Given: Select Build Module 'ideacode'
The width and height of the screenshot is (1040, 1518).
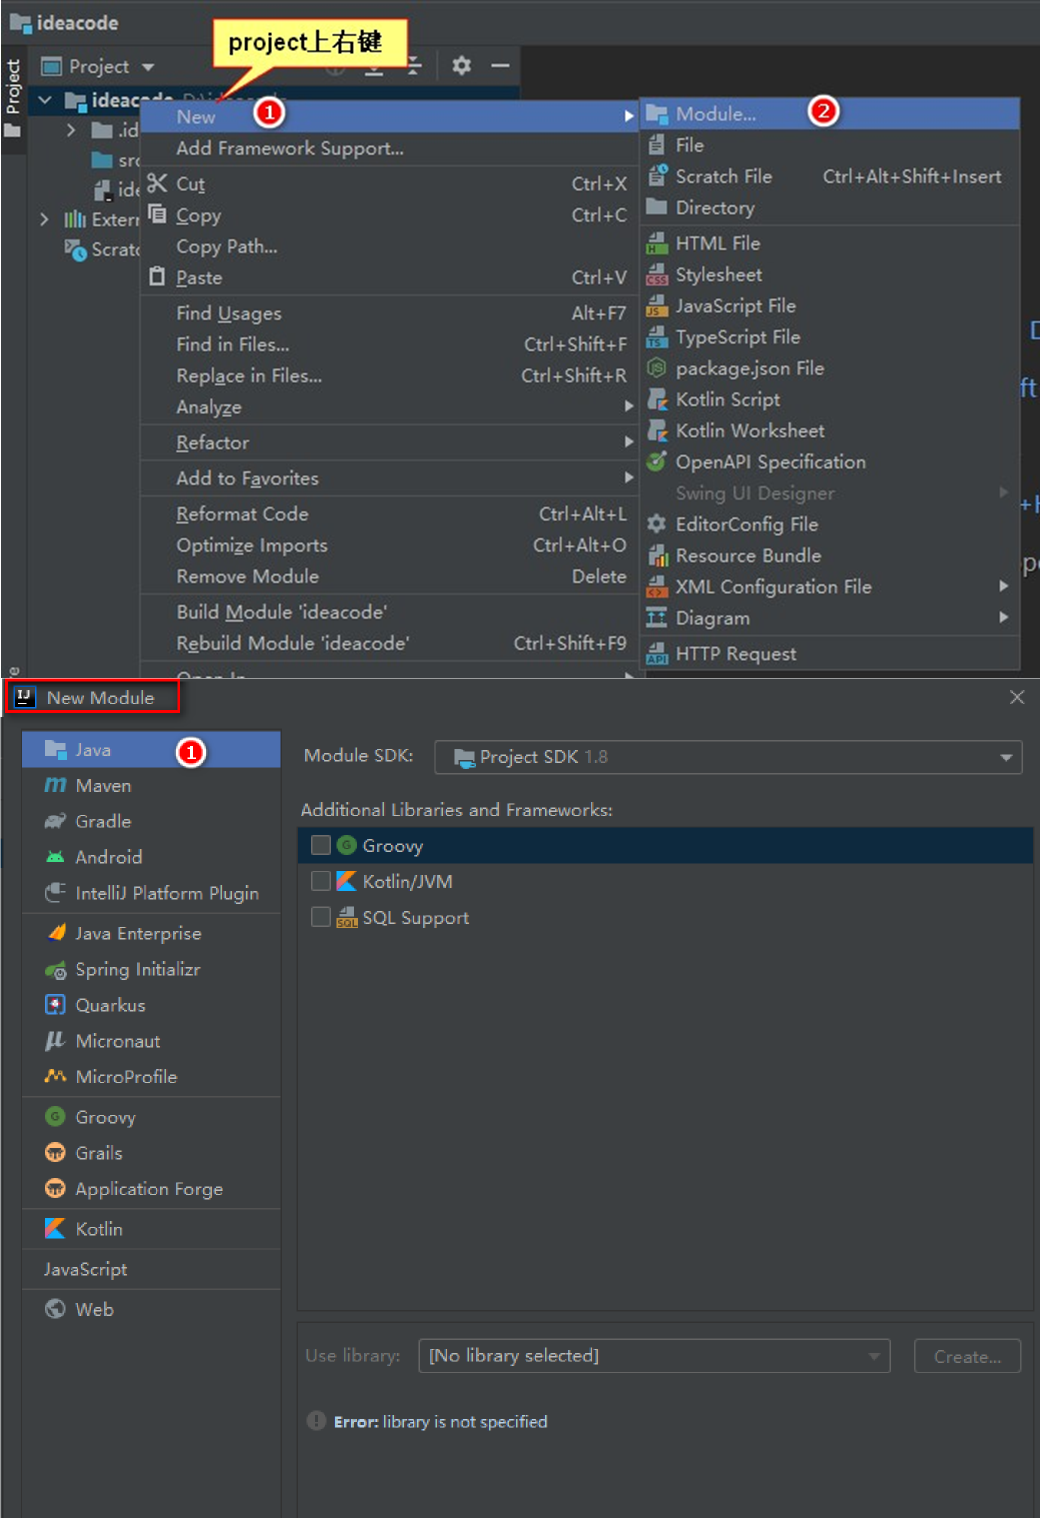Looking at the screenshot, I should click(389, 612).
